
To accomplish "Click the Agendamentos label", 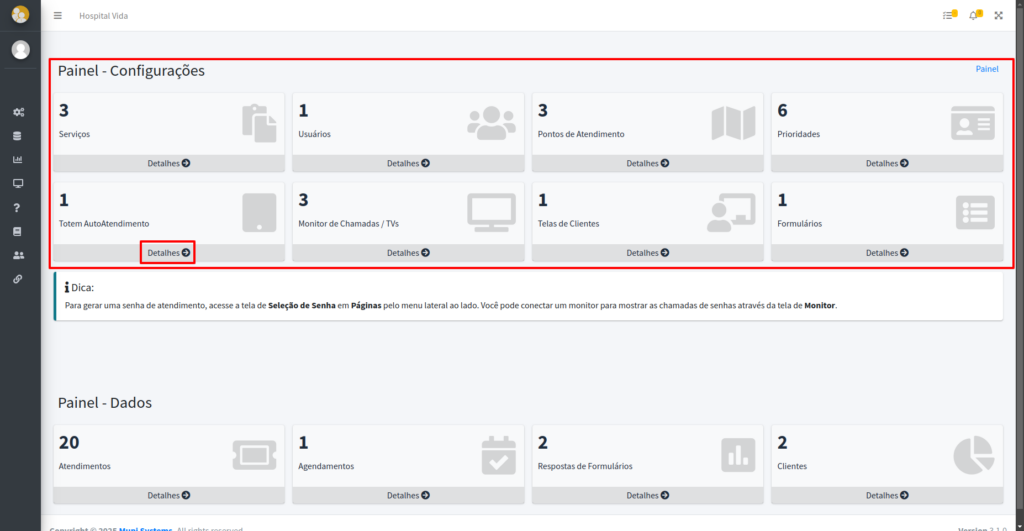I will 326,466.
